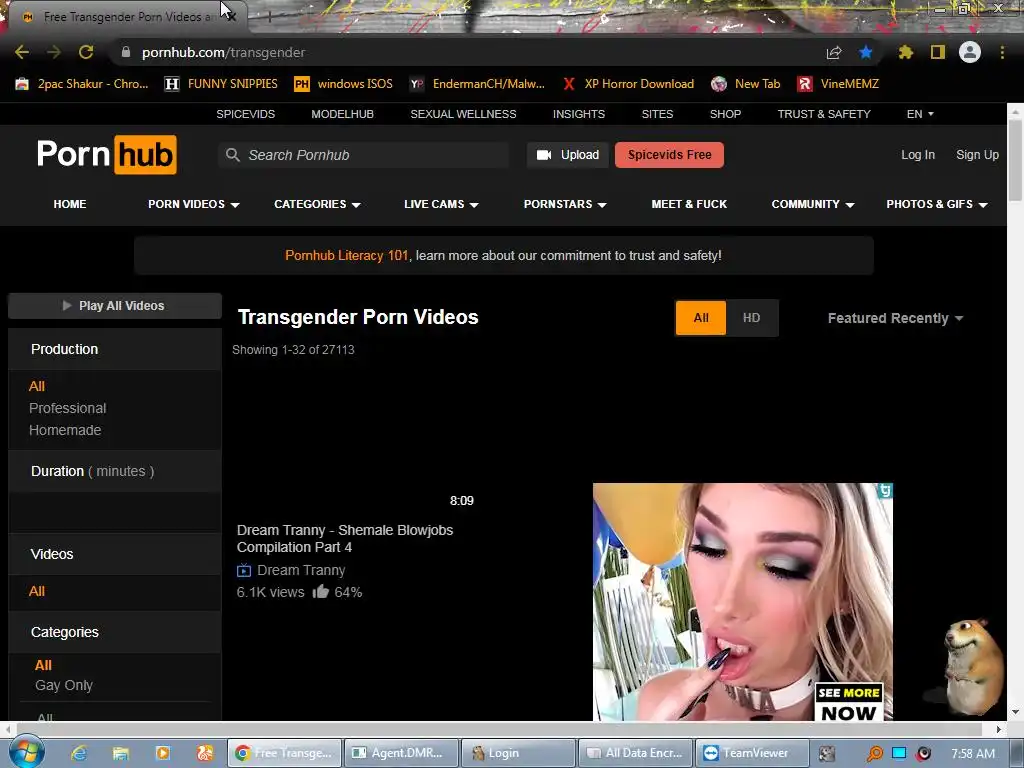Click the browser back arrow

coord(22,52)
